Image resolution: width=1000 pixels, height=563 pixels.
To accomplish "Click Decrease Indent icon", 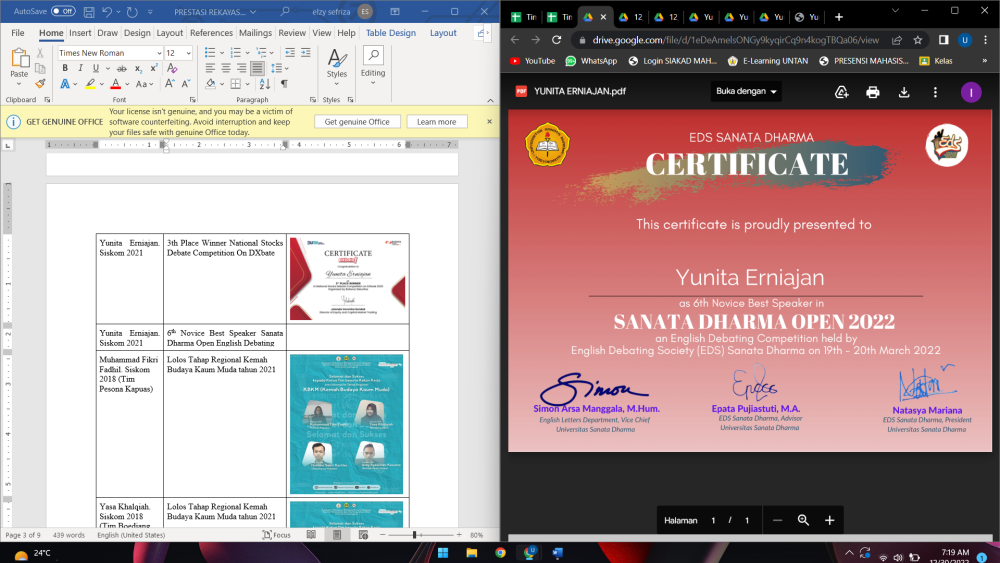I will [x=290, y=52].
